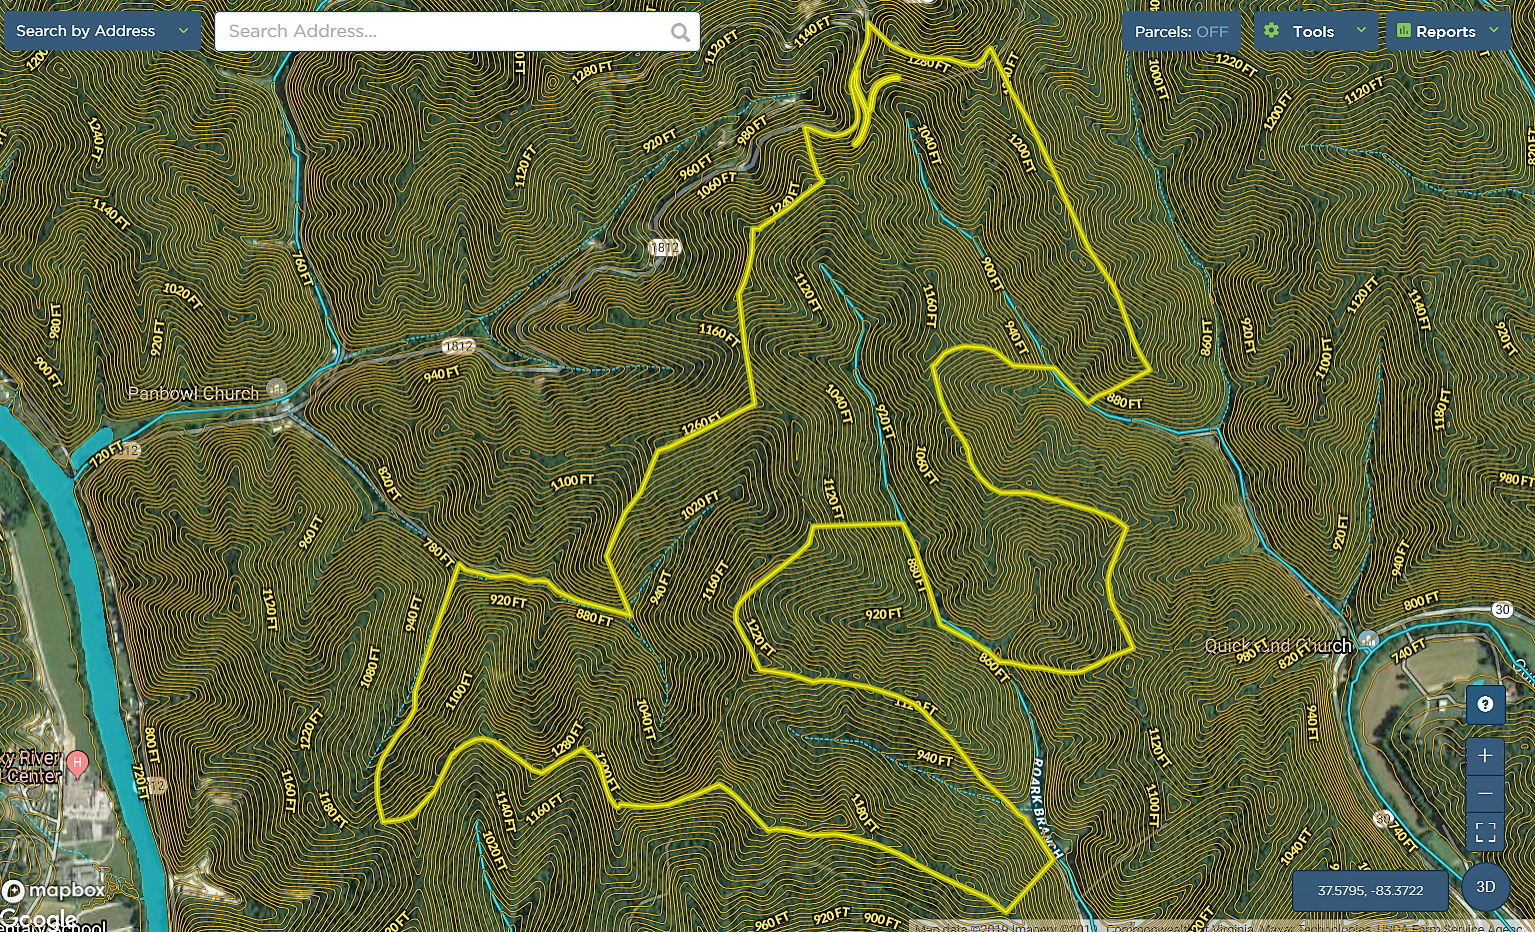Viewport: 1535px width, 932px height.
Task: Expand the Tools dropdown arrow
Action: (1361, 31)
